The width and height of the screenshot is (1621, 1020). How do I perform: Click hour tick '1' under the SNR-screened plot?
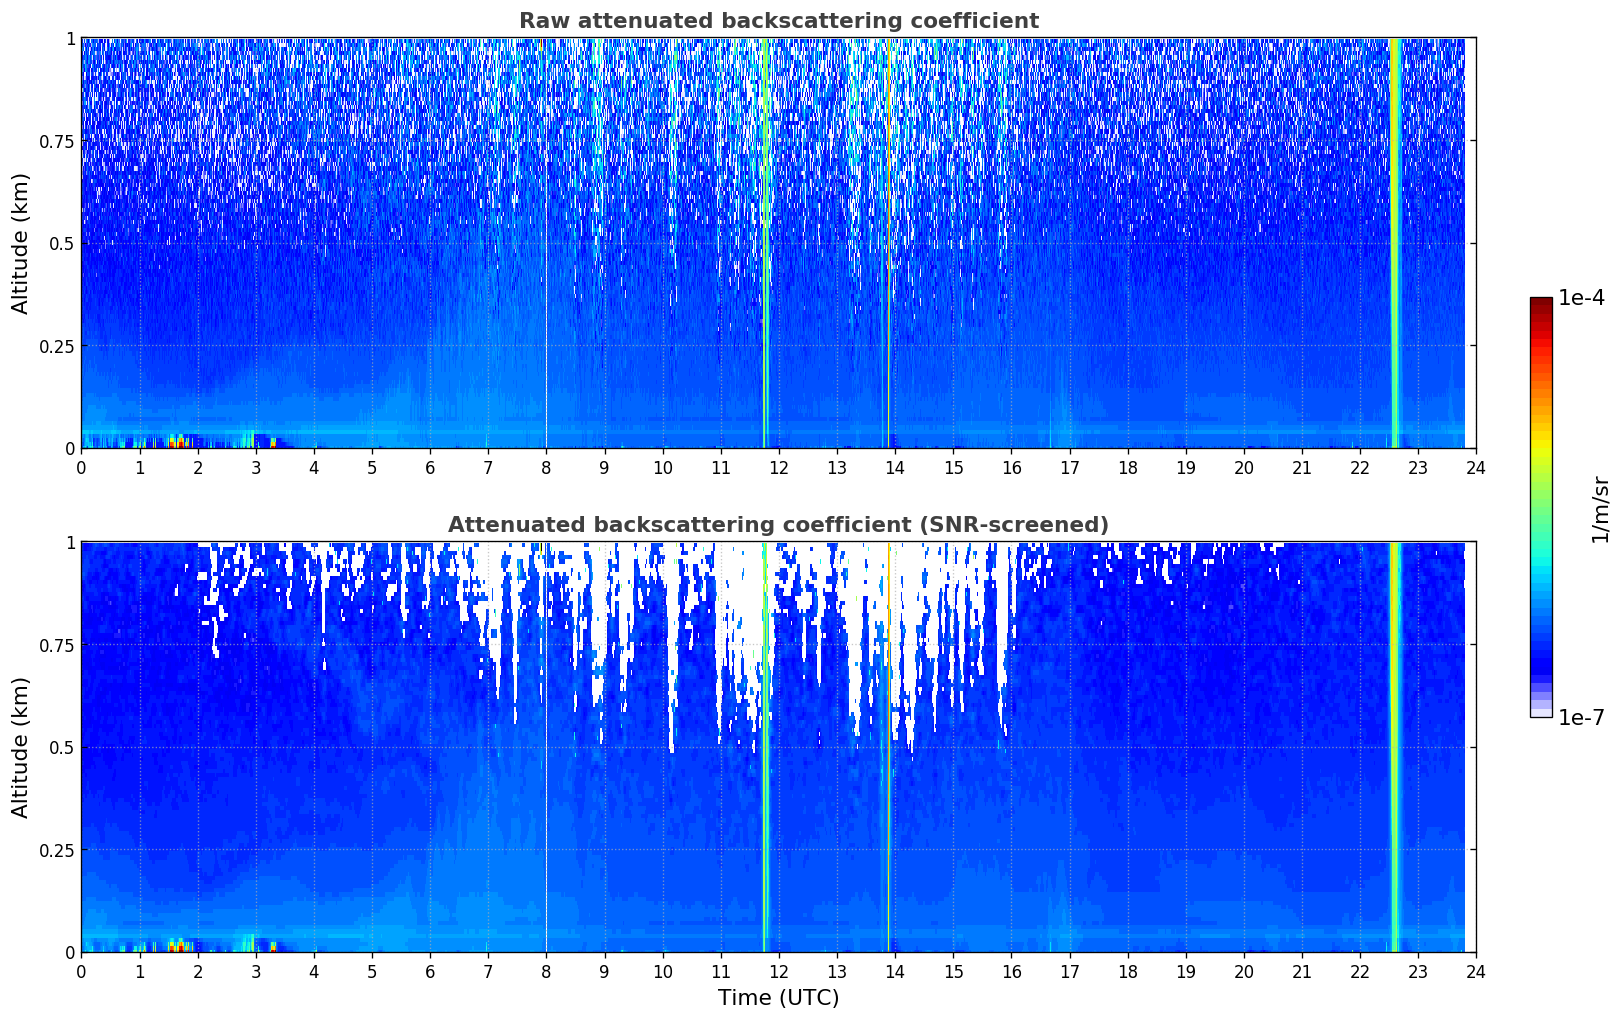(139, 971)
